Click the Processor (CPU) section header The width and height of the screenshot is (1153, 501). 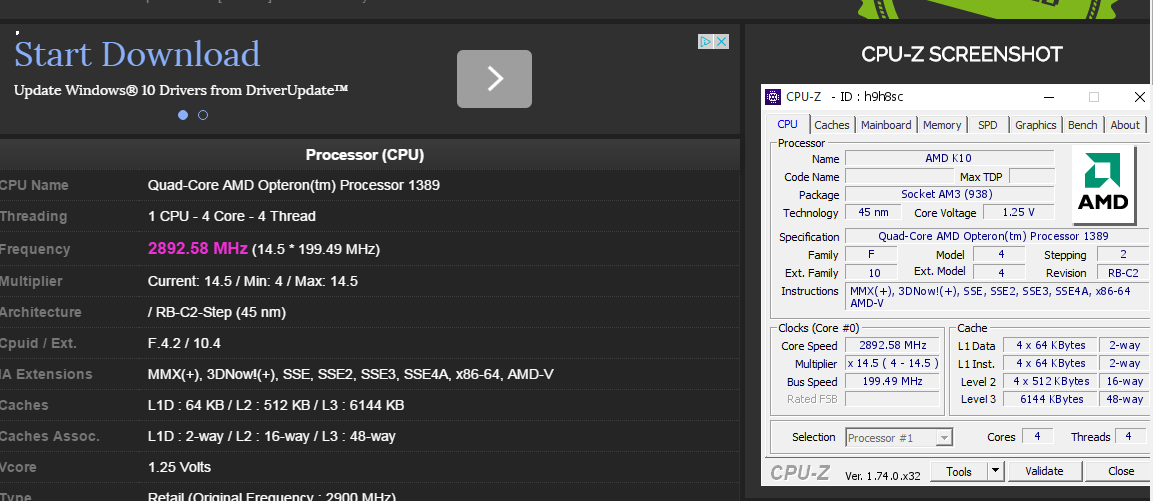[365, 155]
